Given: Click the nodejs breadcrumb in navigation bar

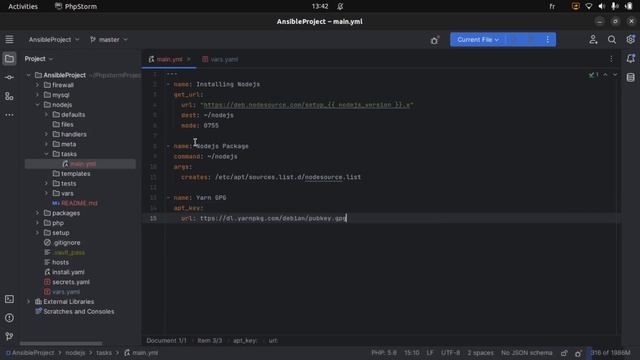Looking at the screenshot, I should pyautogui.click(x=75, y=353).
